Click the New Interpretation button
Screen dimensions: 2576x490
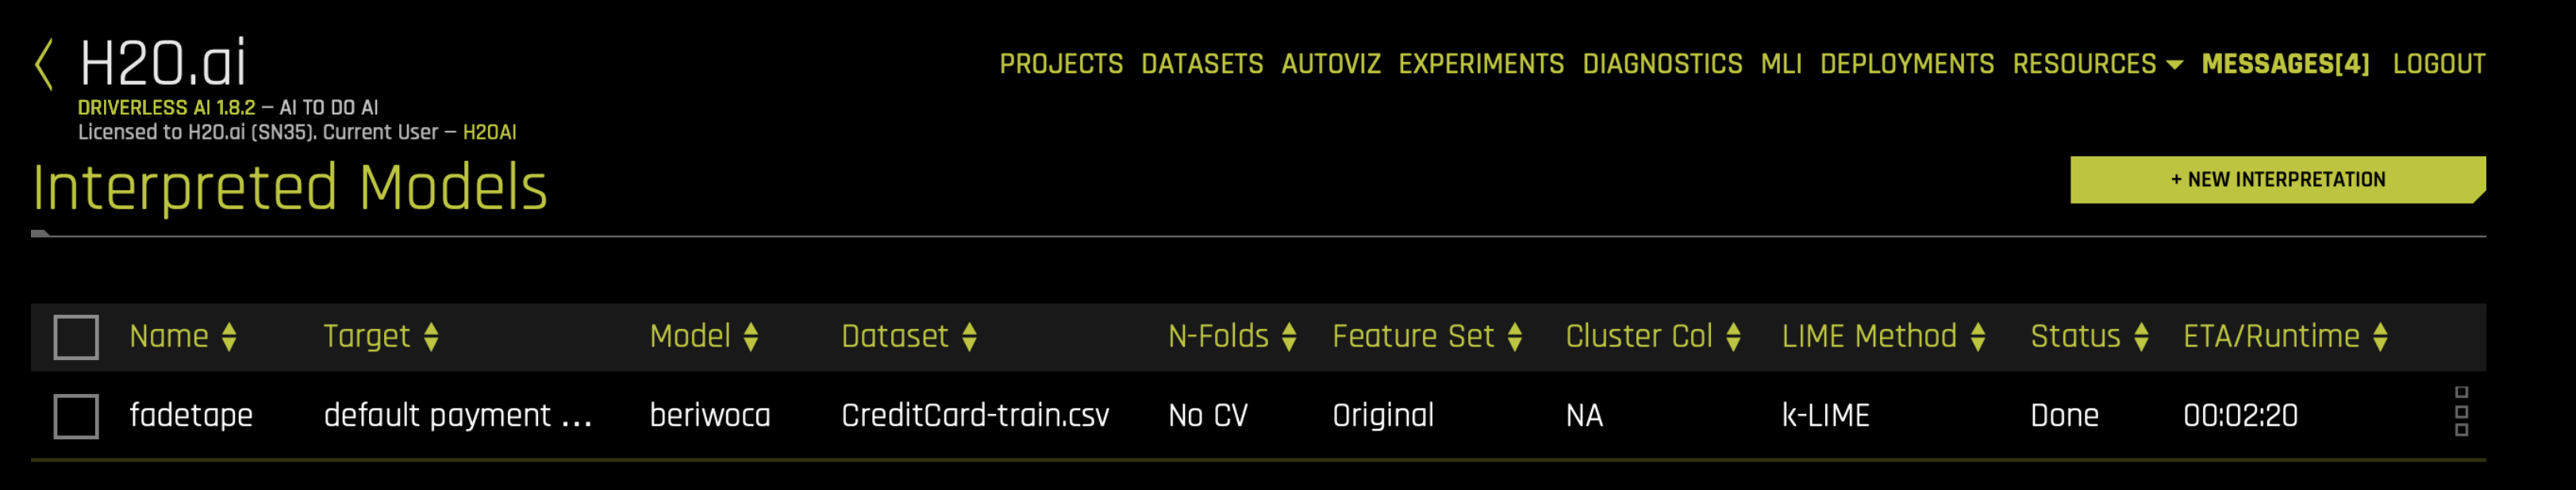[x=2277, y=180]
